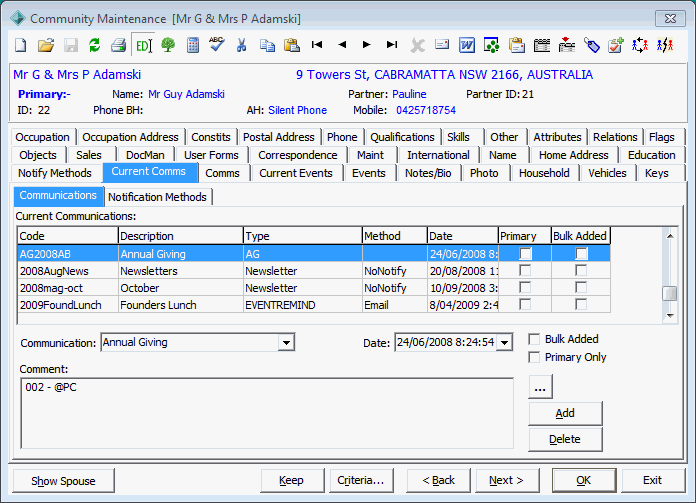Click scroll down arrow of communications list

pos(670,316)
